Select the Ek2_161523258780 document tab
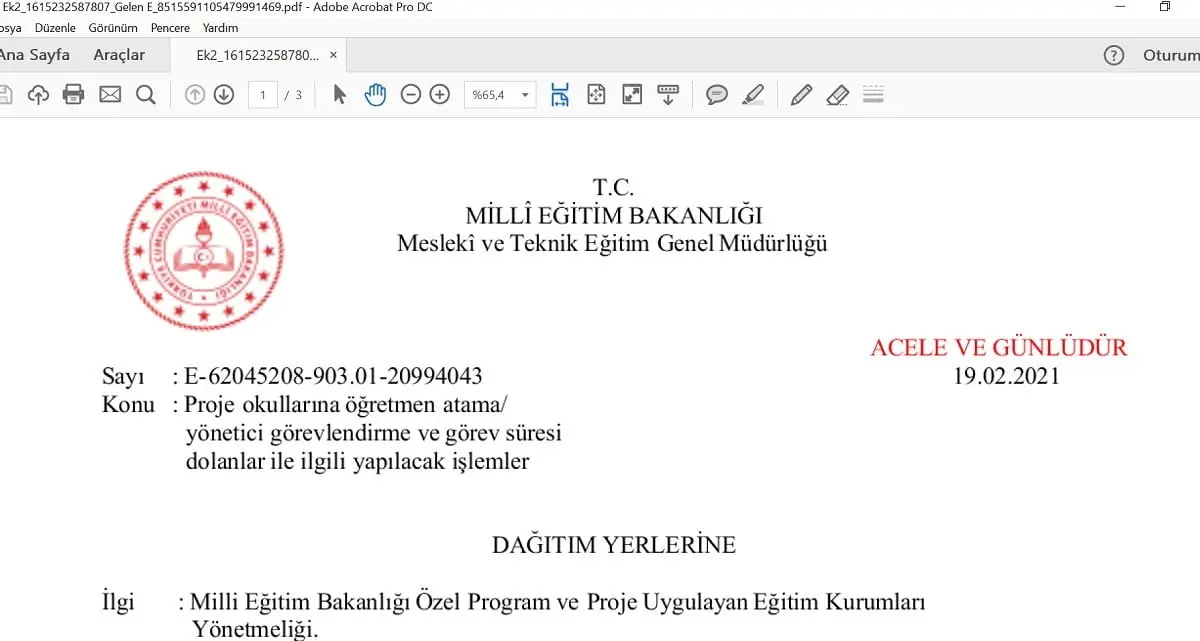 [x=259, y=55]
